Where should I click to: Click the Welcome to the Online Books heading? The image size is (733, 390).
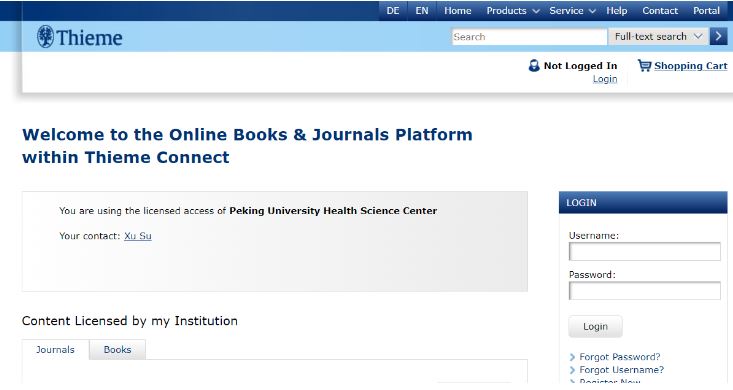[247, 146]
